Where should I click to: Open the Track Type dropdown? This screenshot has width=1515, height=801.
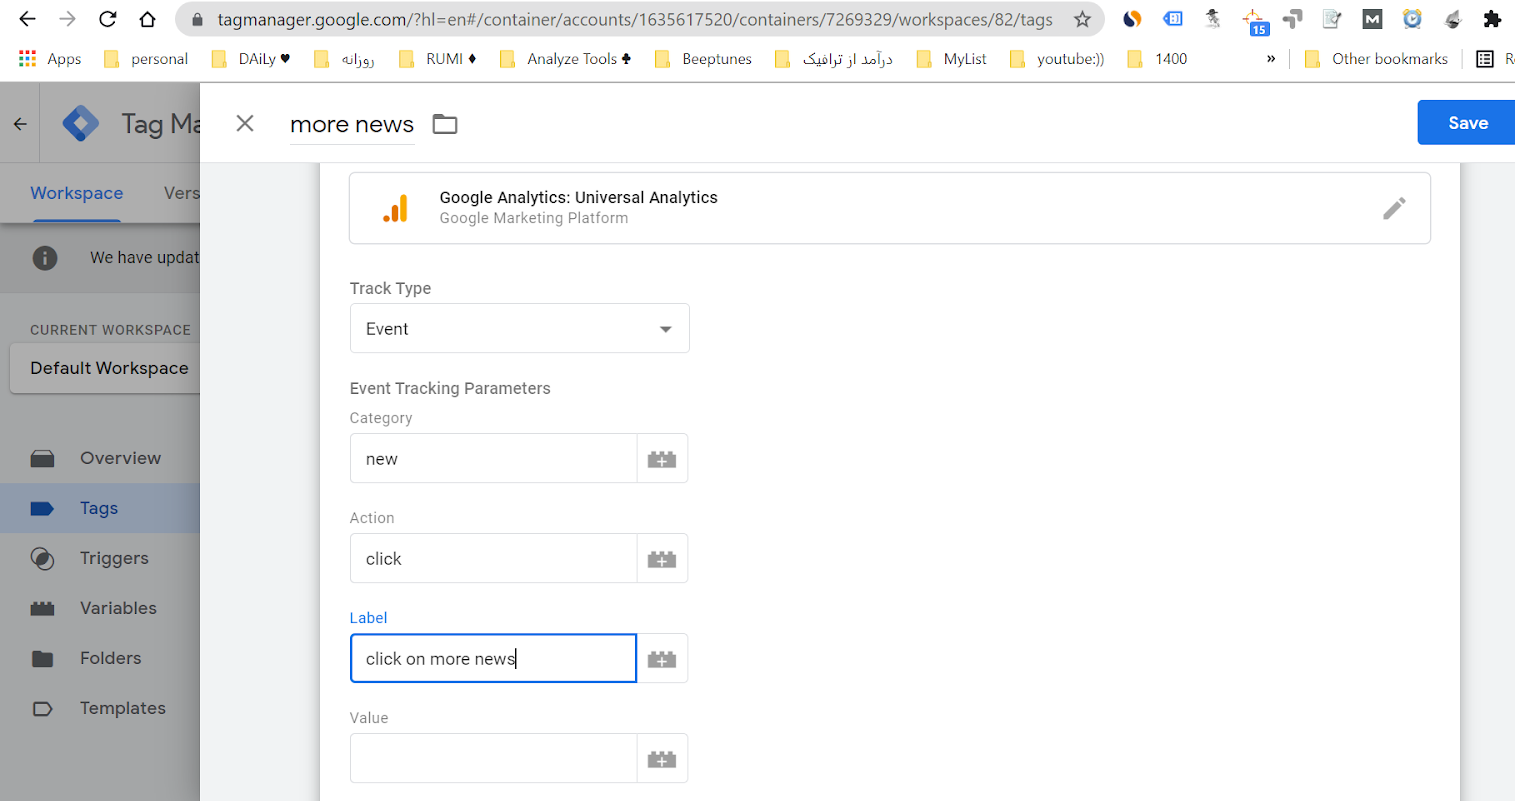[x=520, y=328]
